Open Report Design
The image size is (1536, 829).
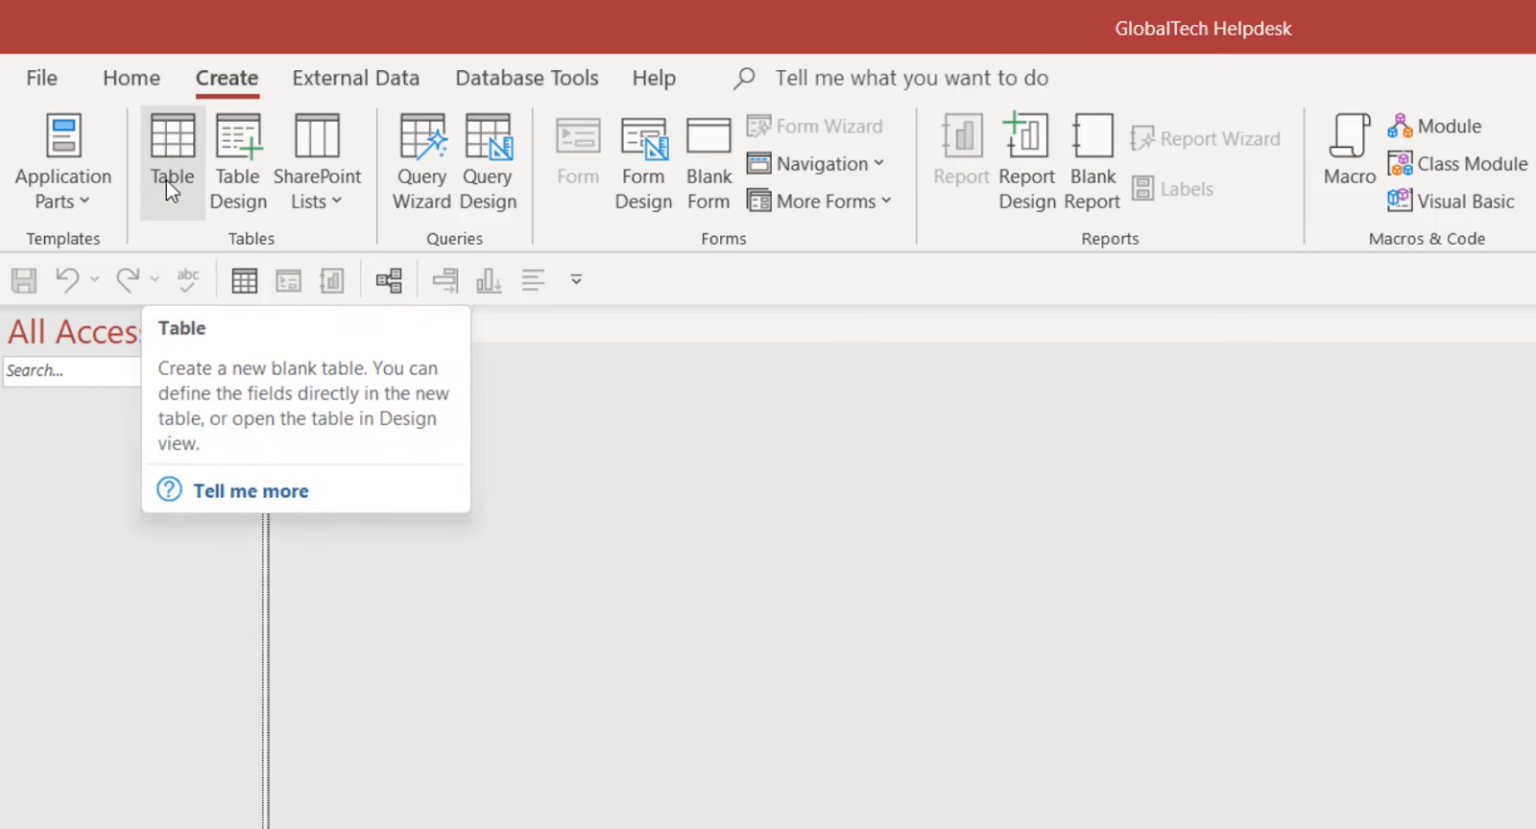tap(1026, 160)
